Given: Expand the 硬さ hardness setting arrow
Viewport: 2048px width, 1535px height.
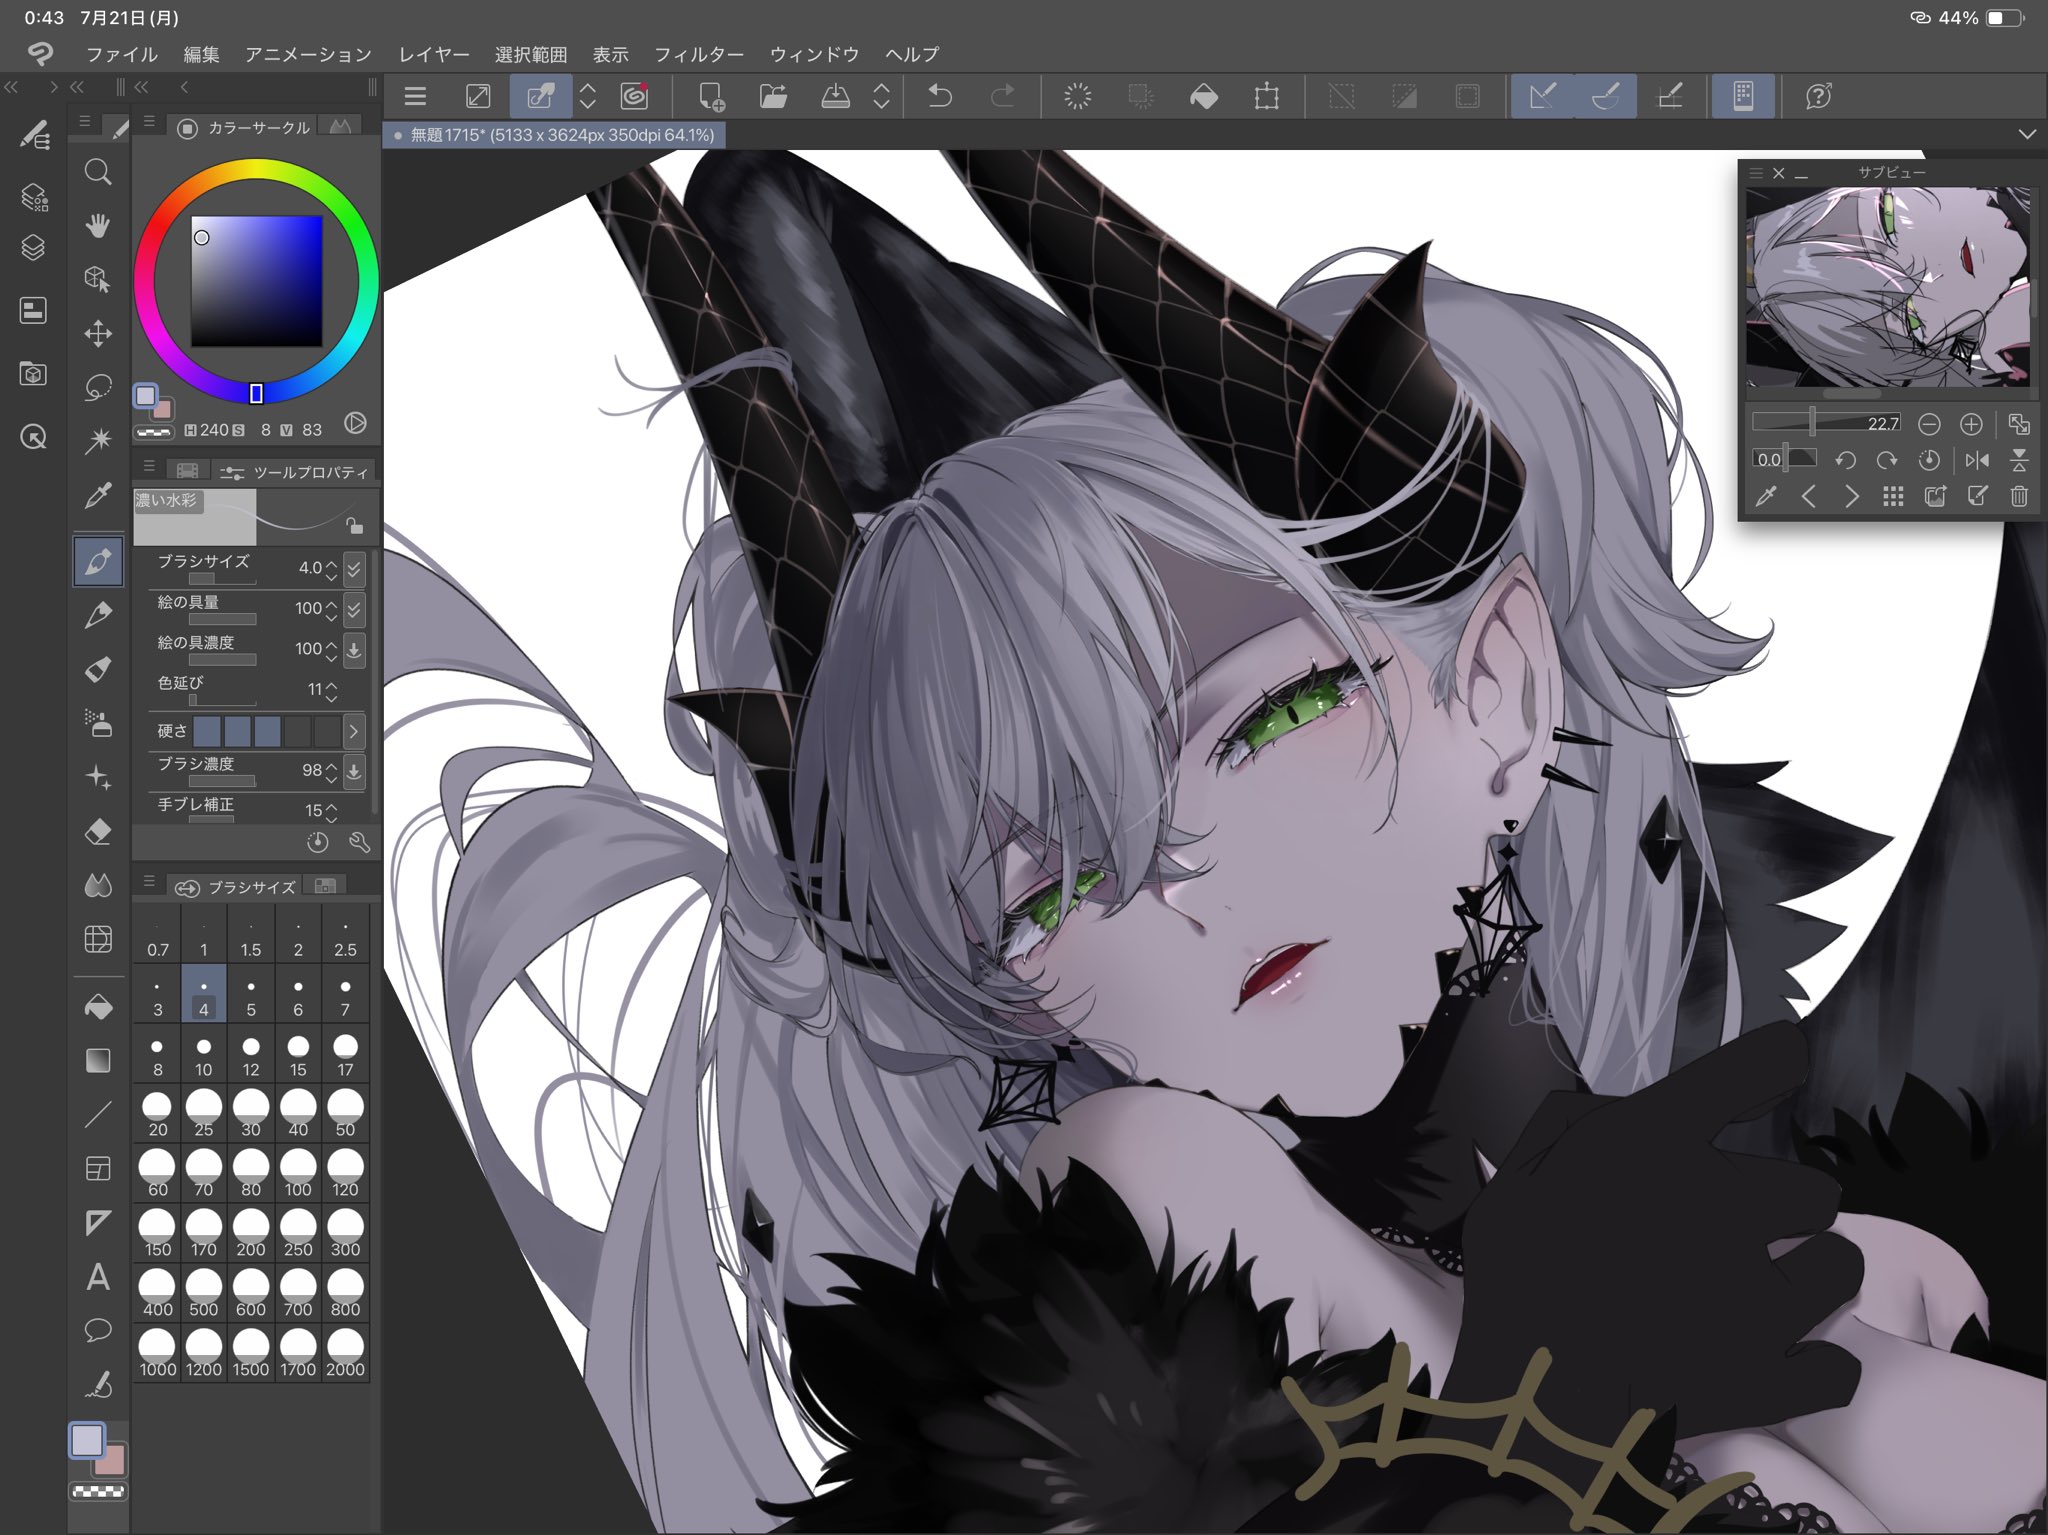Looking at the screenshot, I should (354, 731).
